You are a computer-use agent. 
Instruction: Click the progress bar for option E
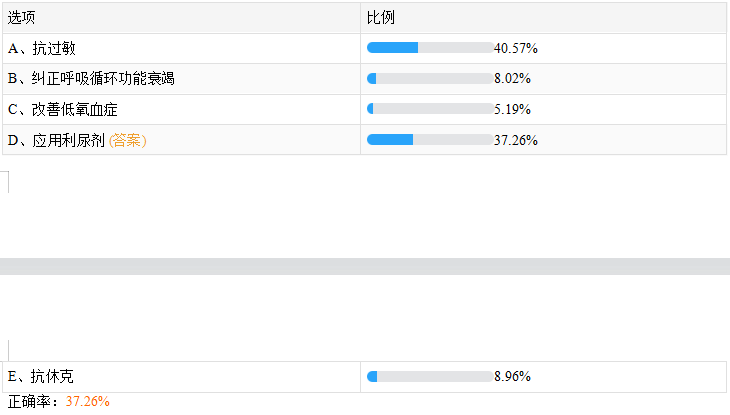tap(430, 377)
